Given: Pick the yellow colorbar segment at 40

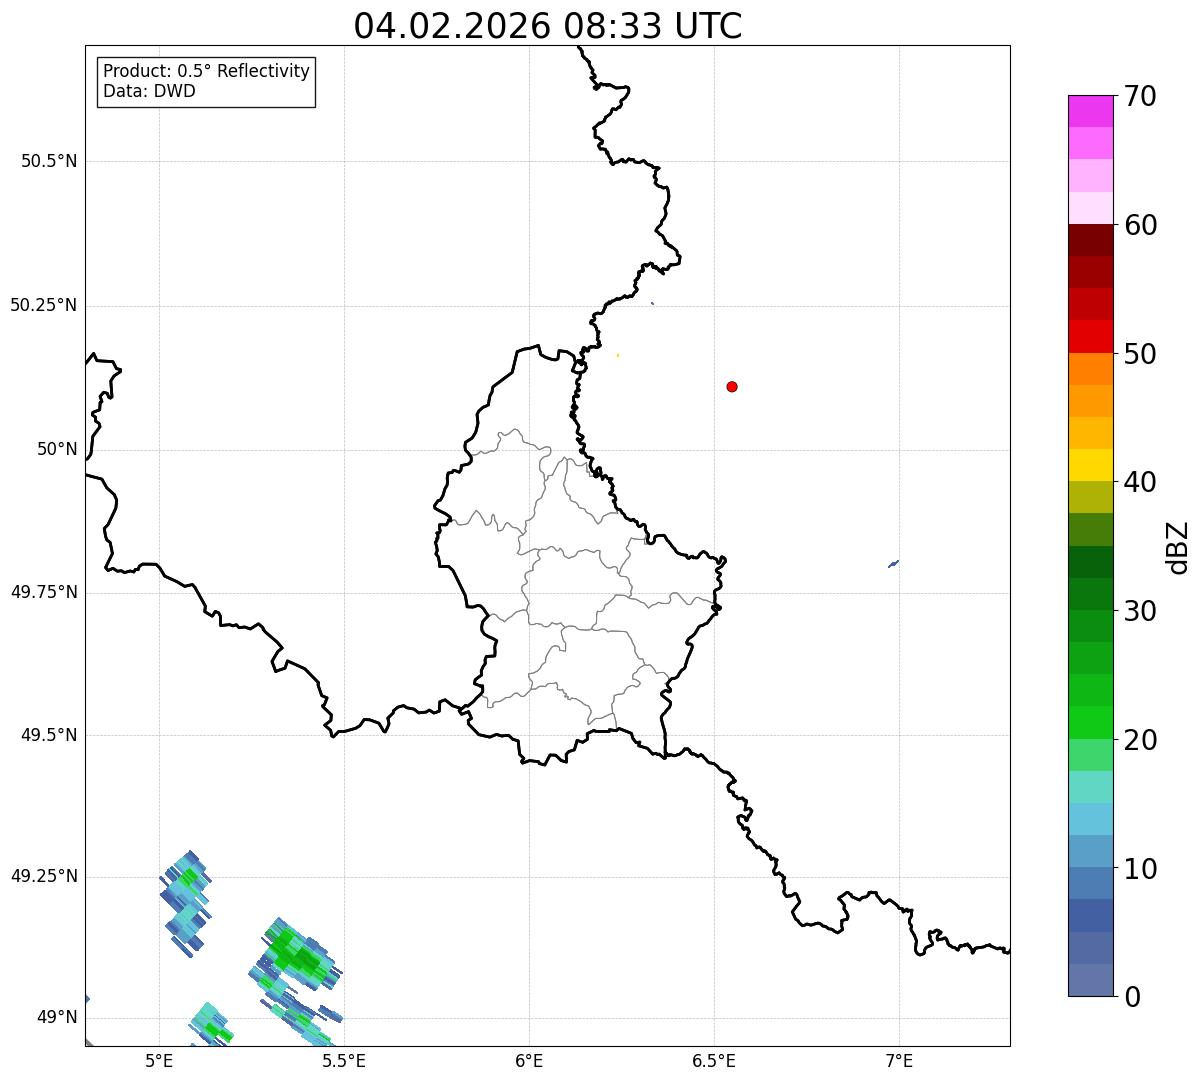Looking at the screenshot, I should coord(1090,465).
